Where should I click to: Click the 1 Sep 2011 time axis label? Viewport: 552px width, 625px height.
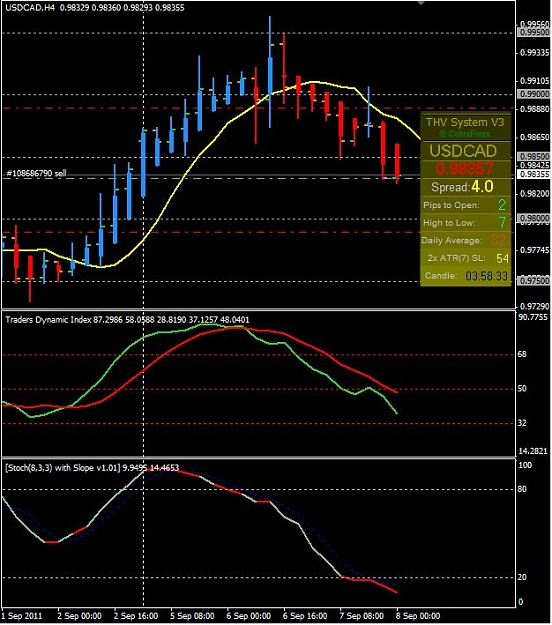tap(22, 616)
